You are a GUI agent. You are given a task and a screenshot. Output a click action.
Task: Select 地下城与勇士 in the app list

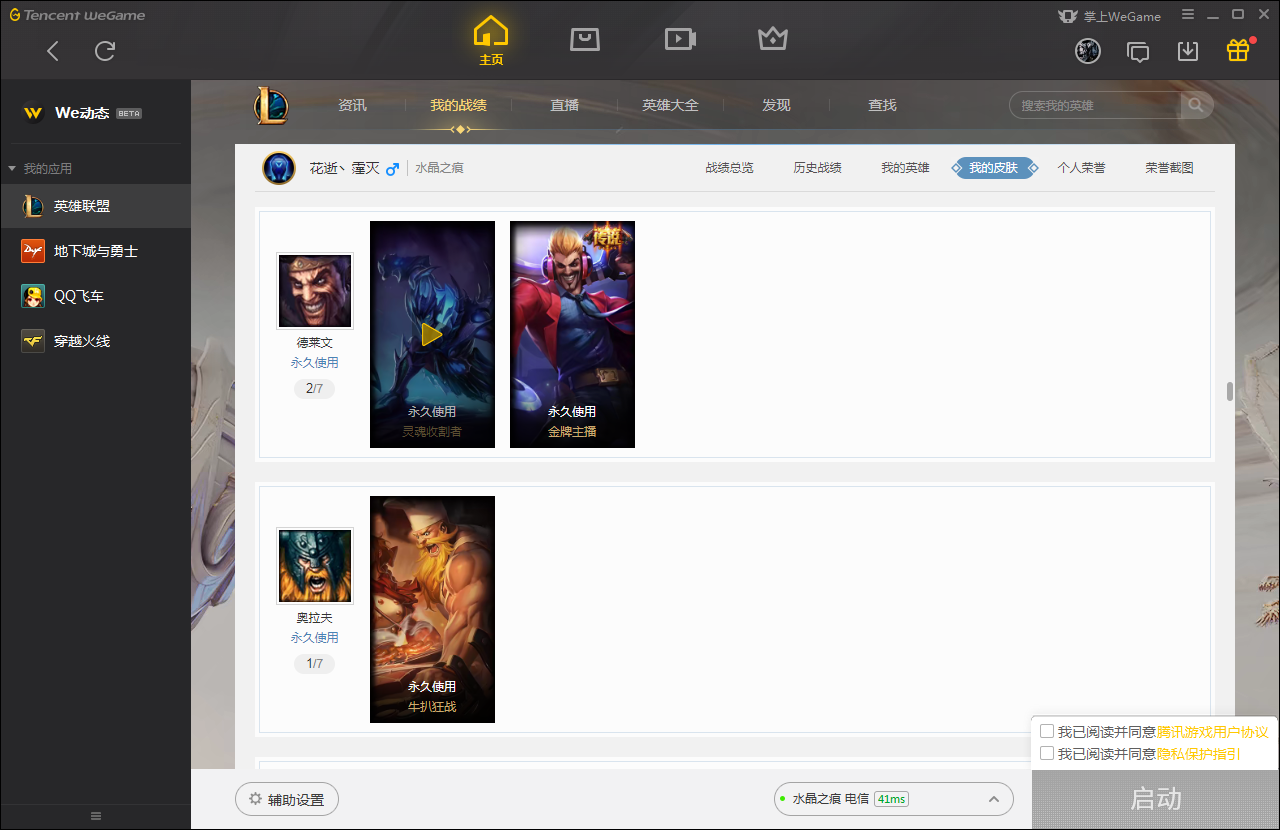pos(95,251)
